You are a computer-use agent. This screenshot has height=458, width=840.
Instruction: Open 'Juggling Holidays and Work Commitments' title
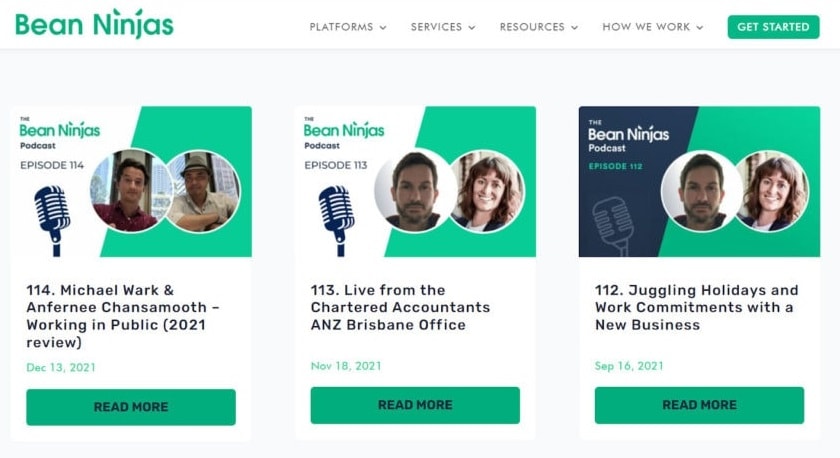click(696, 307)
